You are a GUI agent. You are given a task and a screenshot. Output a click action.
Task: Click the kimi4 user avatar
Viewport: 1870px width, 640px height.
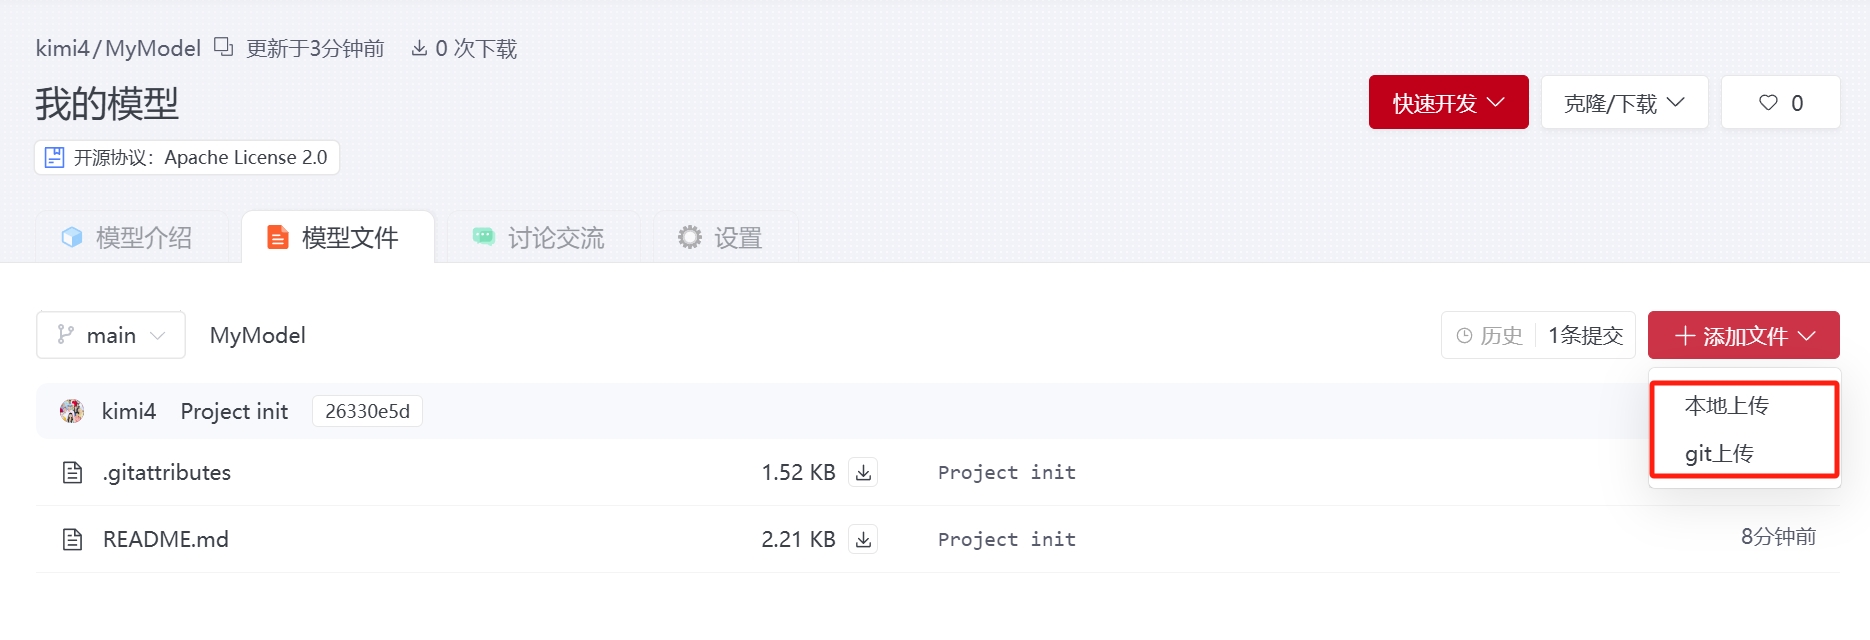[72, 411]
